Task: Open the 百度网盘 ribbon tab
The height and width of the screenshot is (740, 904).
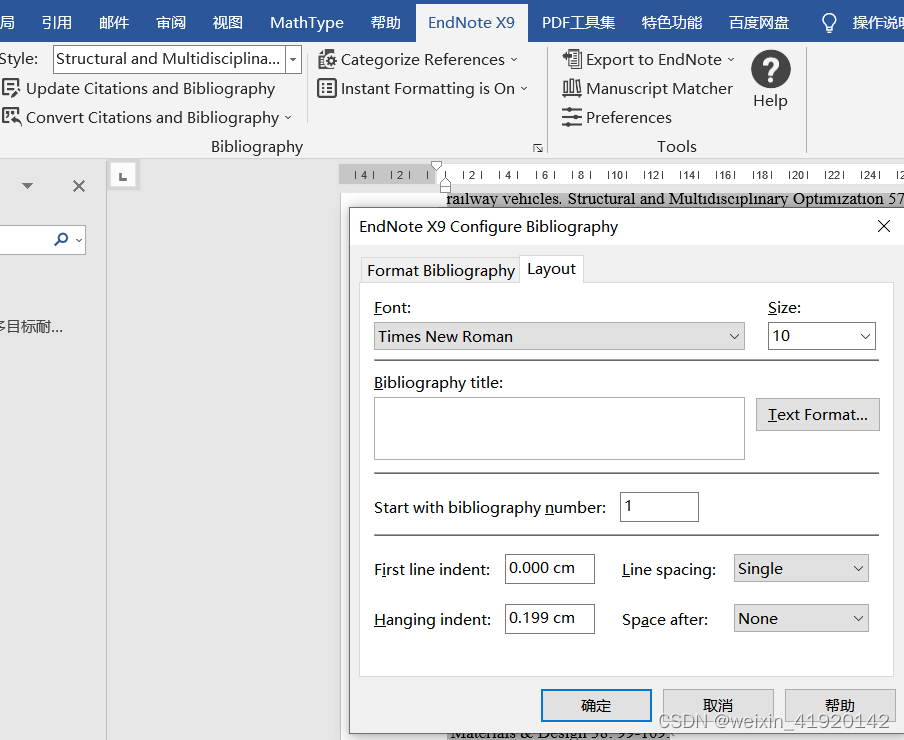Action: (x=759, y=22)
